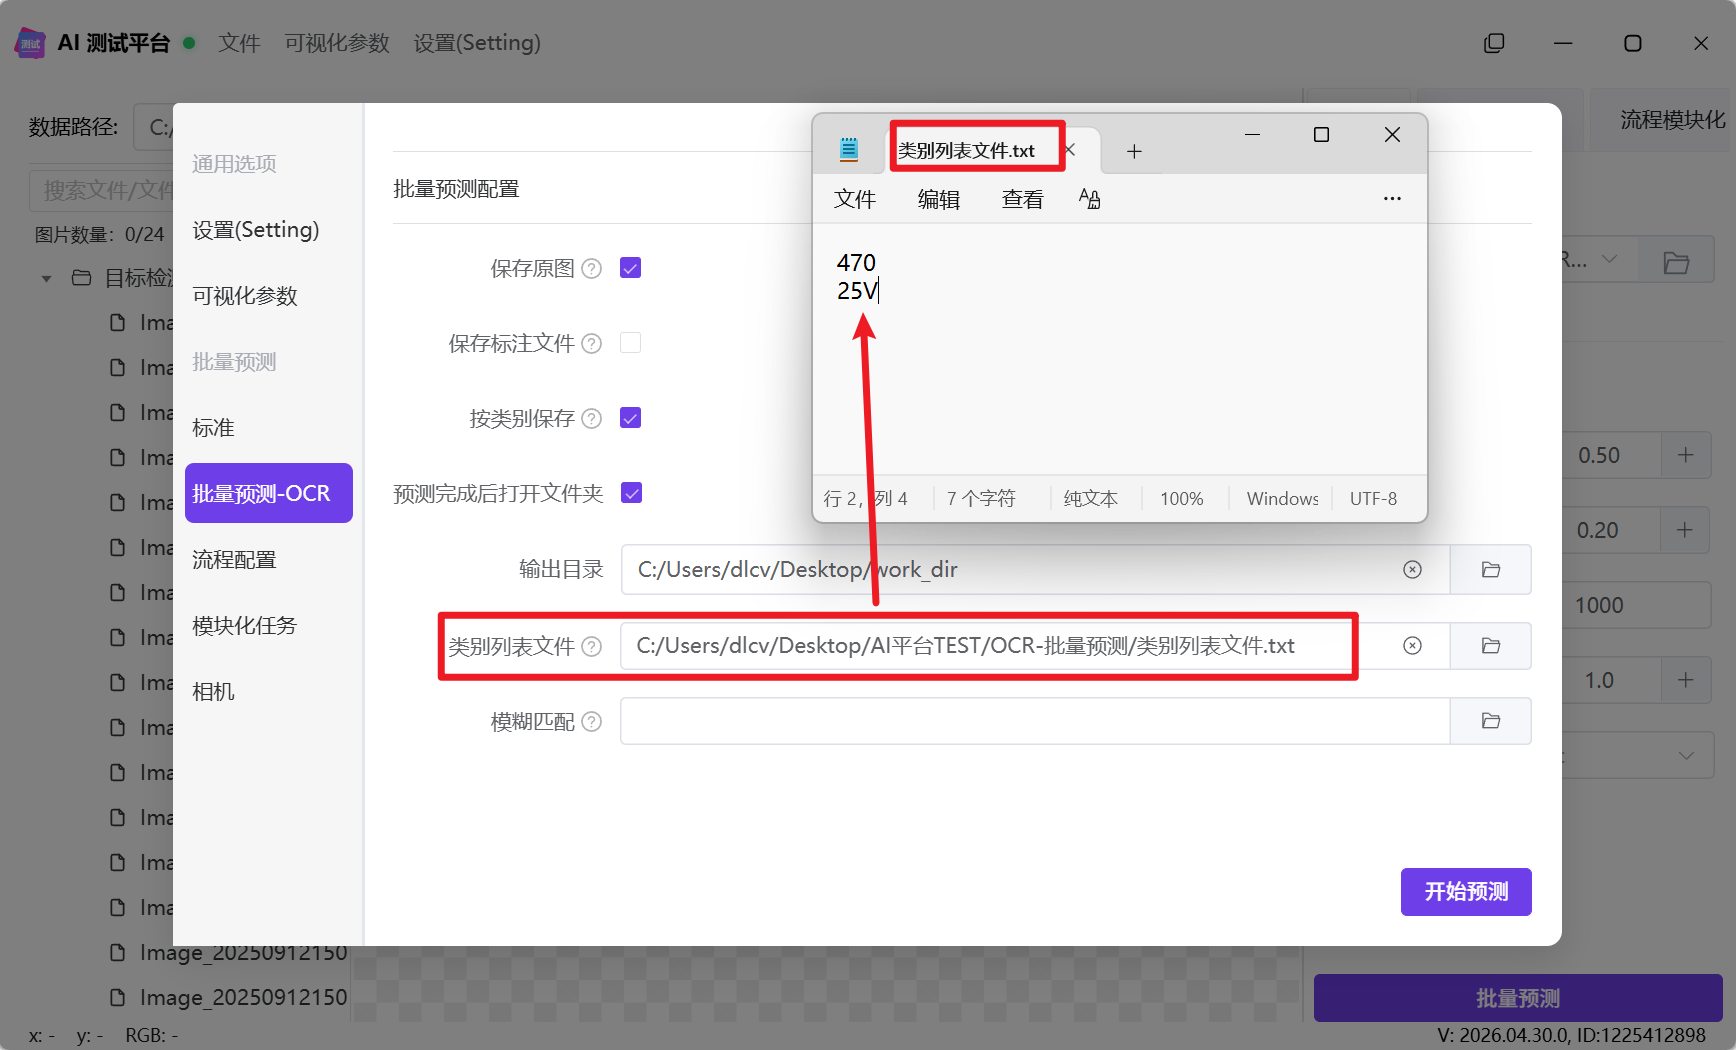The height and width of the screenshot is (1050, 1736).
Task: Clear the 类别列表文件 path field
Action: (1412, 645)
